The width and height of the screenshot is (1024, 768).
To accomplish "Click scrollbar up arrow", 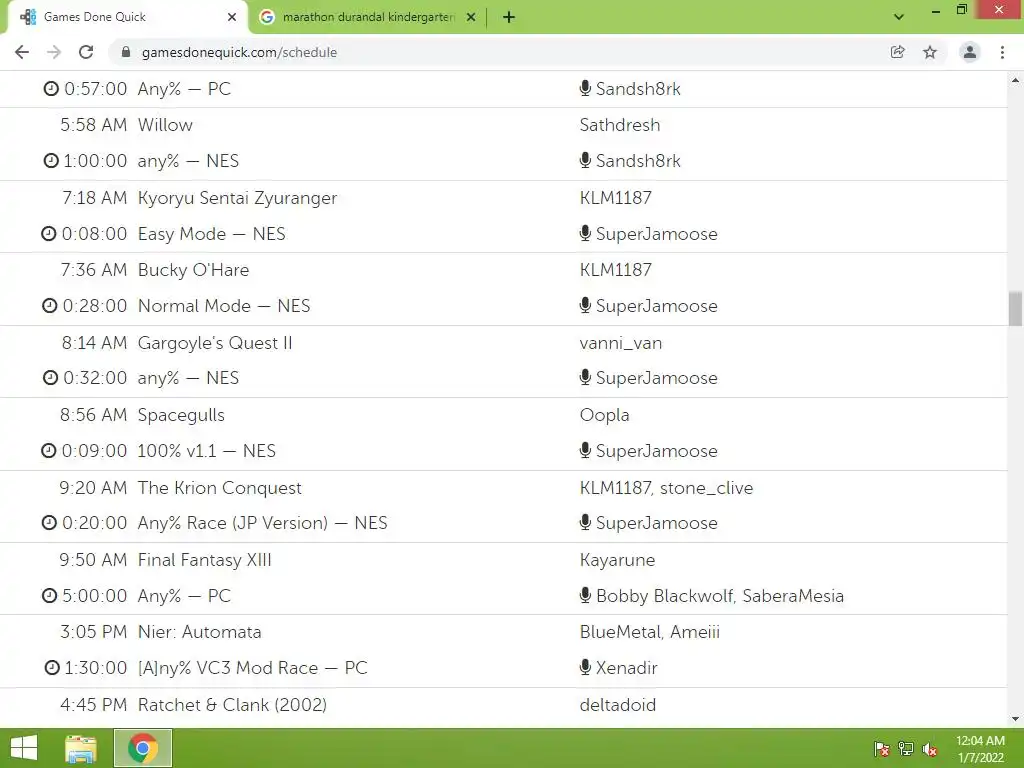I will pyautogui.click(x=1015, y=80).
